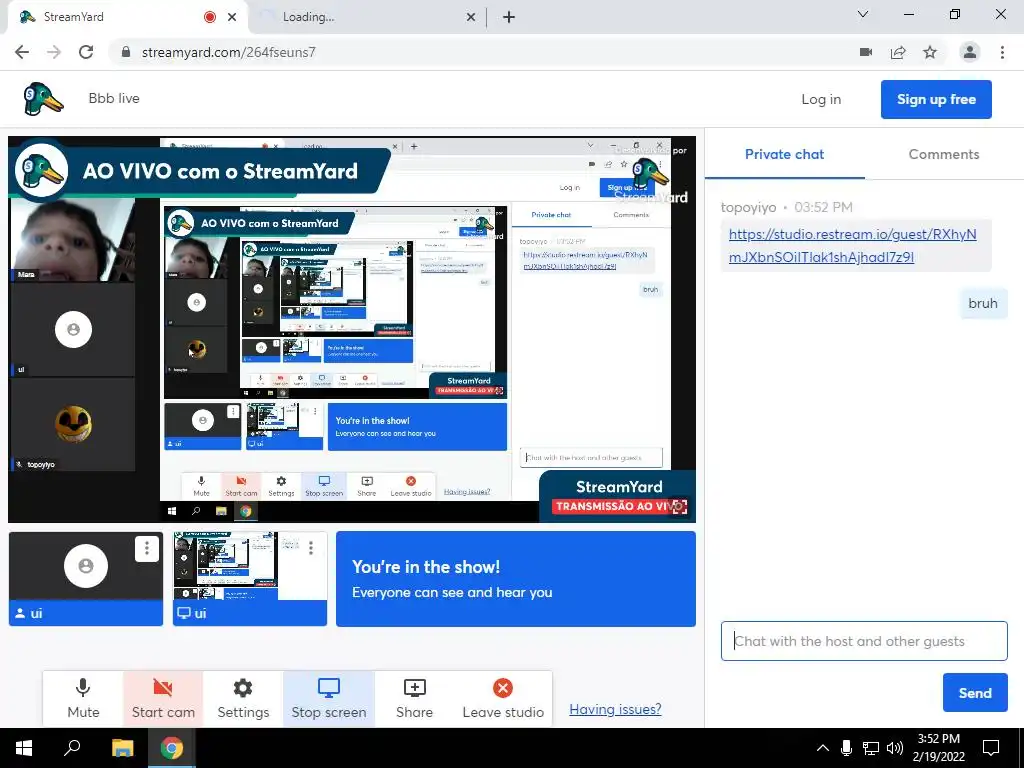Select the ui screen share thumbnail
This screenshot has height=768, width=1024.
point(249,579)
